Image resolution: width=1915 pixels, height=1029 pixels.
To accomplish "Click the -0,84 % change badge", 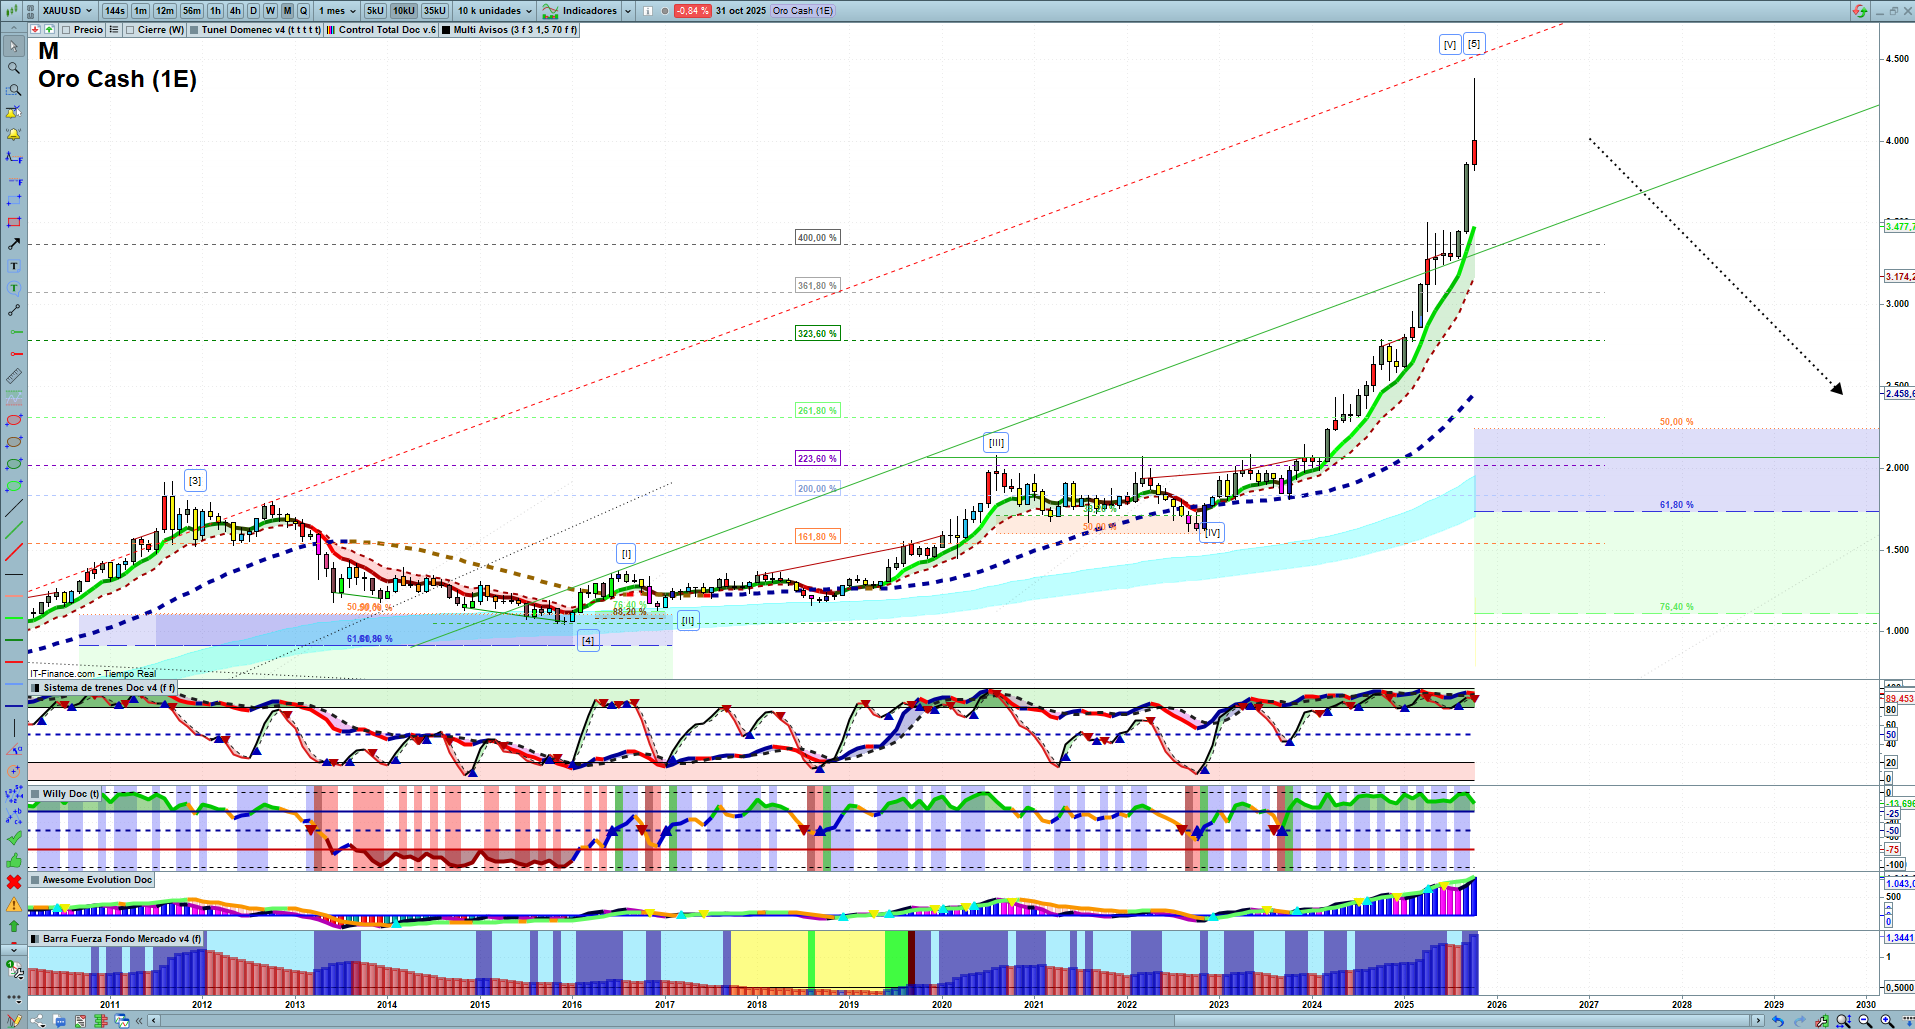I will (692, 11).
